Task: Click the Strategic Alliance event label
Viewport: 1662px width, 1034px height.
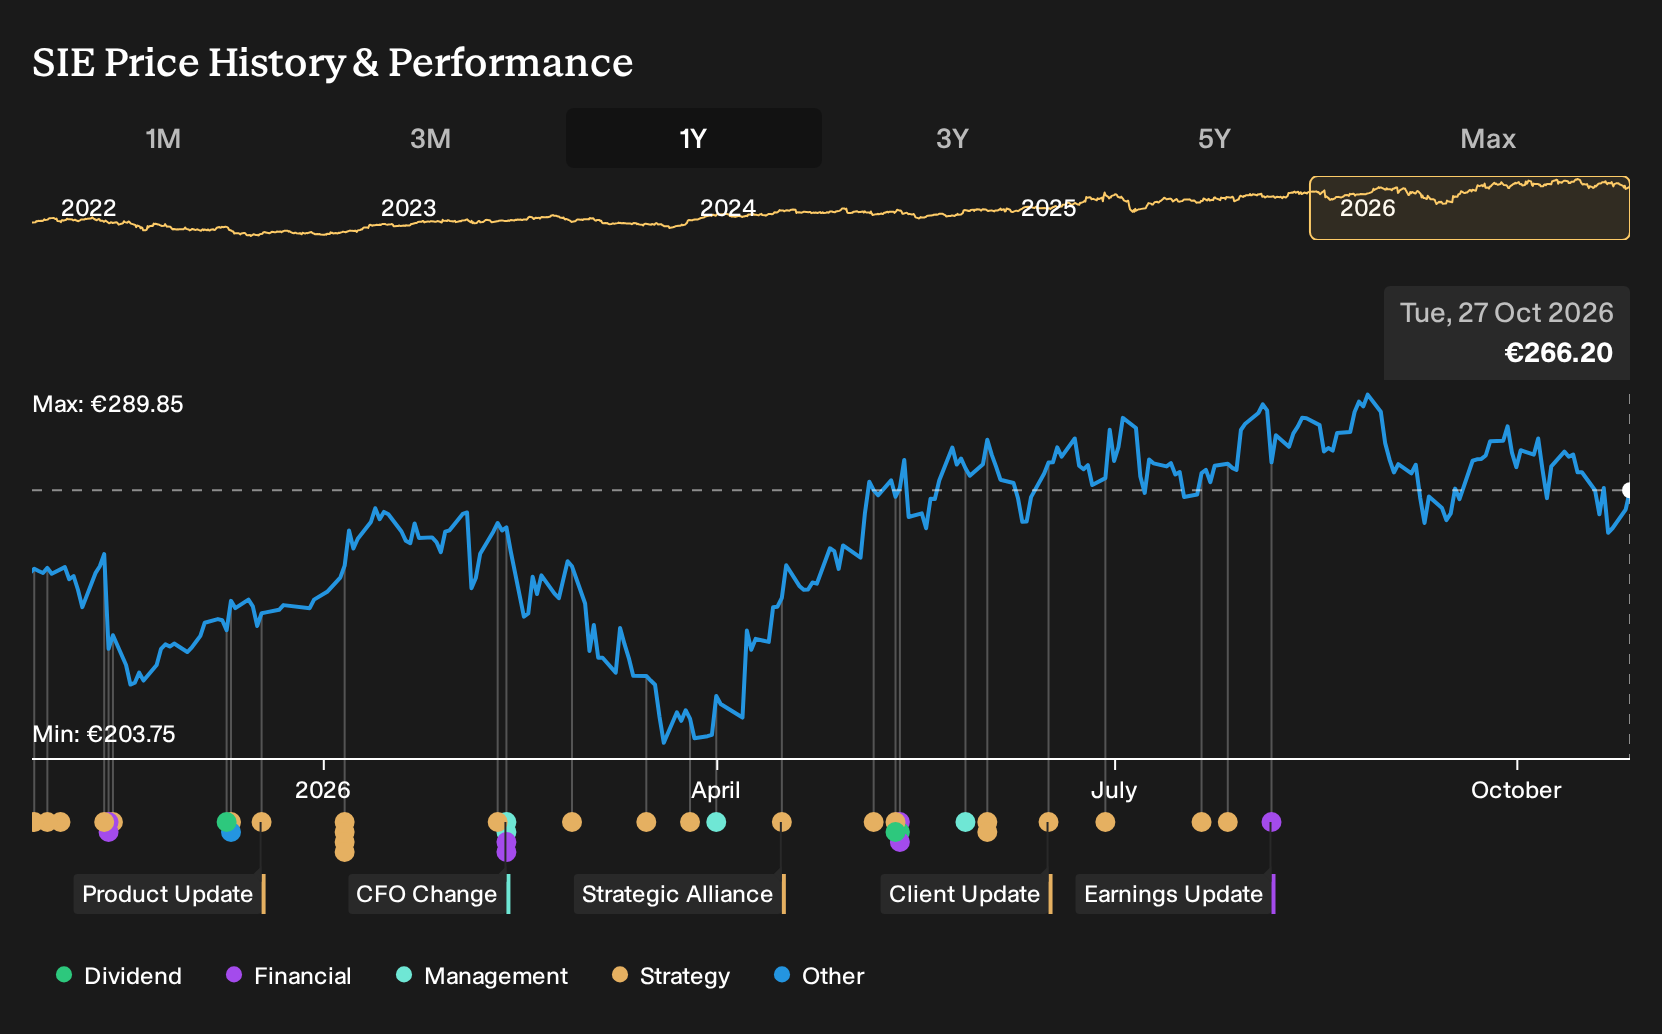Action: (680, 894)
